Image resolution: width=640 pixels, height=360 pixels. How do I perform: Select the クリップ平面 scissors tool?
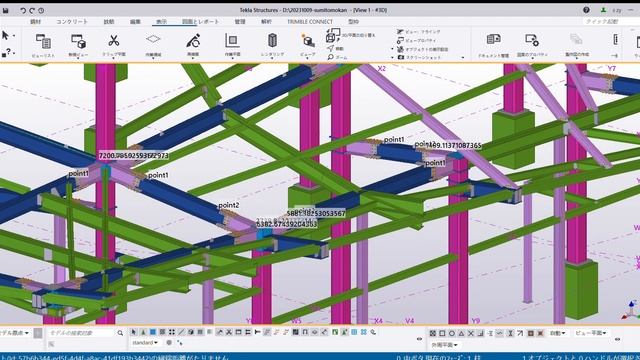click(113, 40)
